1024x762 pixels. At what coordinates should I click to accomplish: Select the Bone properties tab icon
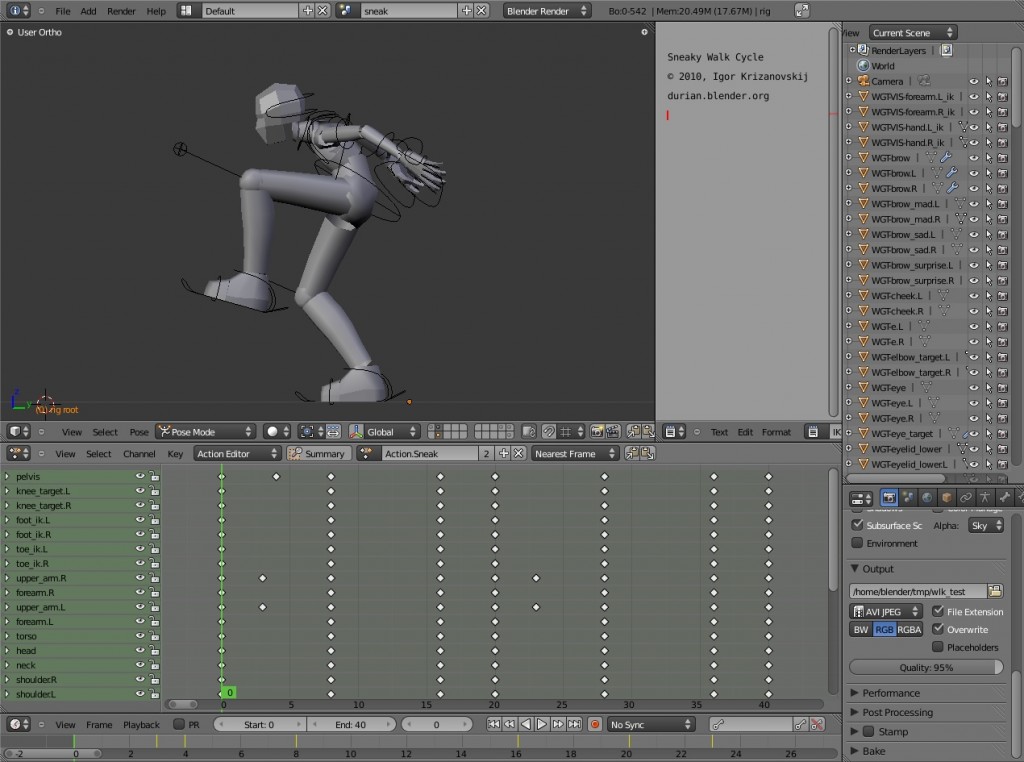[x=1003, y=497]
